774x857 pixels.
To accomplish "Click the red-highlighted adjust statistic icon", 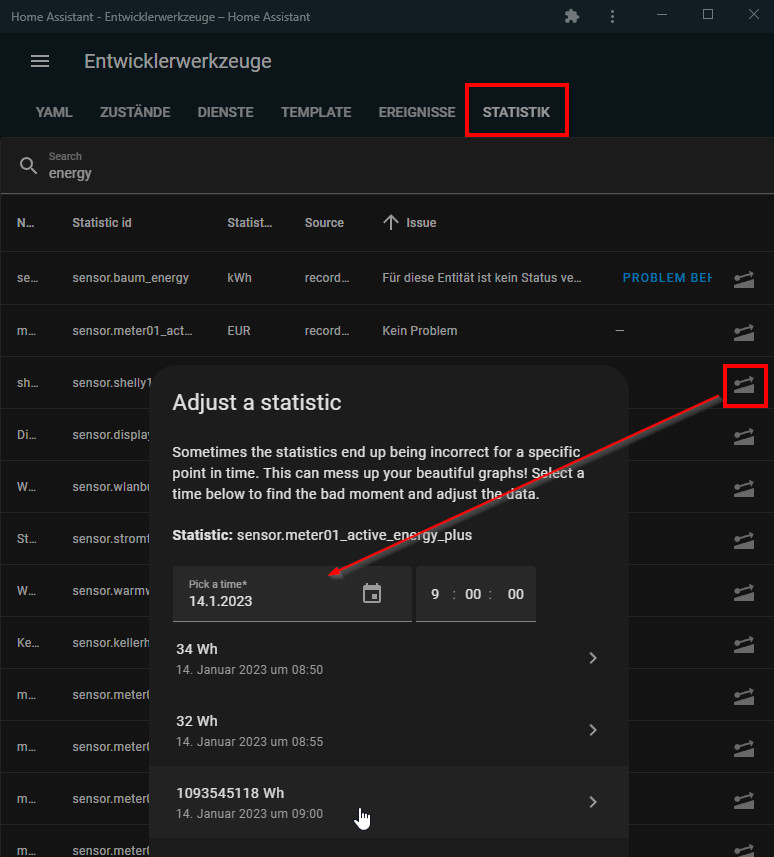I will (743, 384).
